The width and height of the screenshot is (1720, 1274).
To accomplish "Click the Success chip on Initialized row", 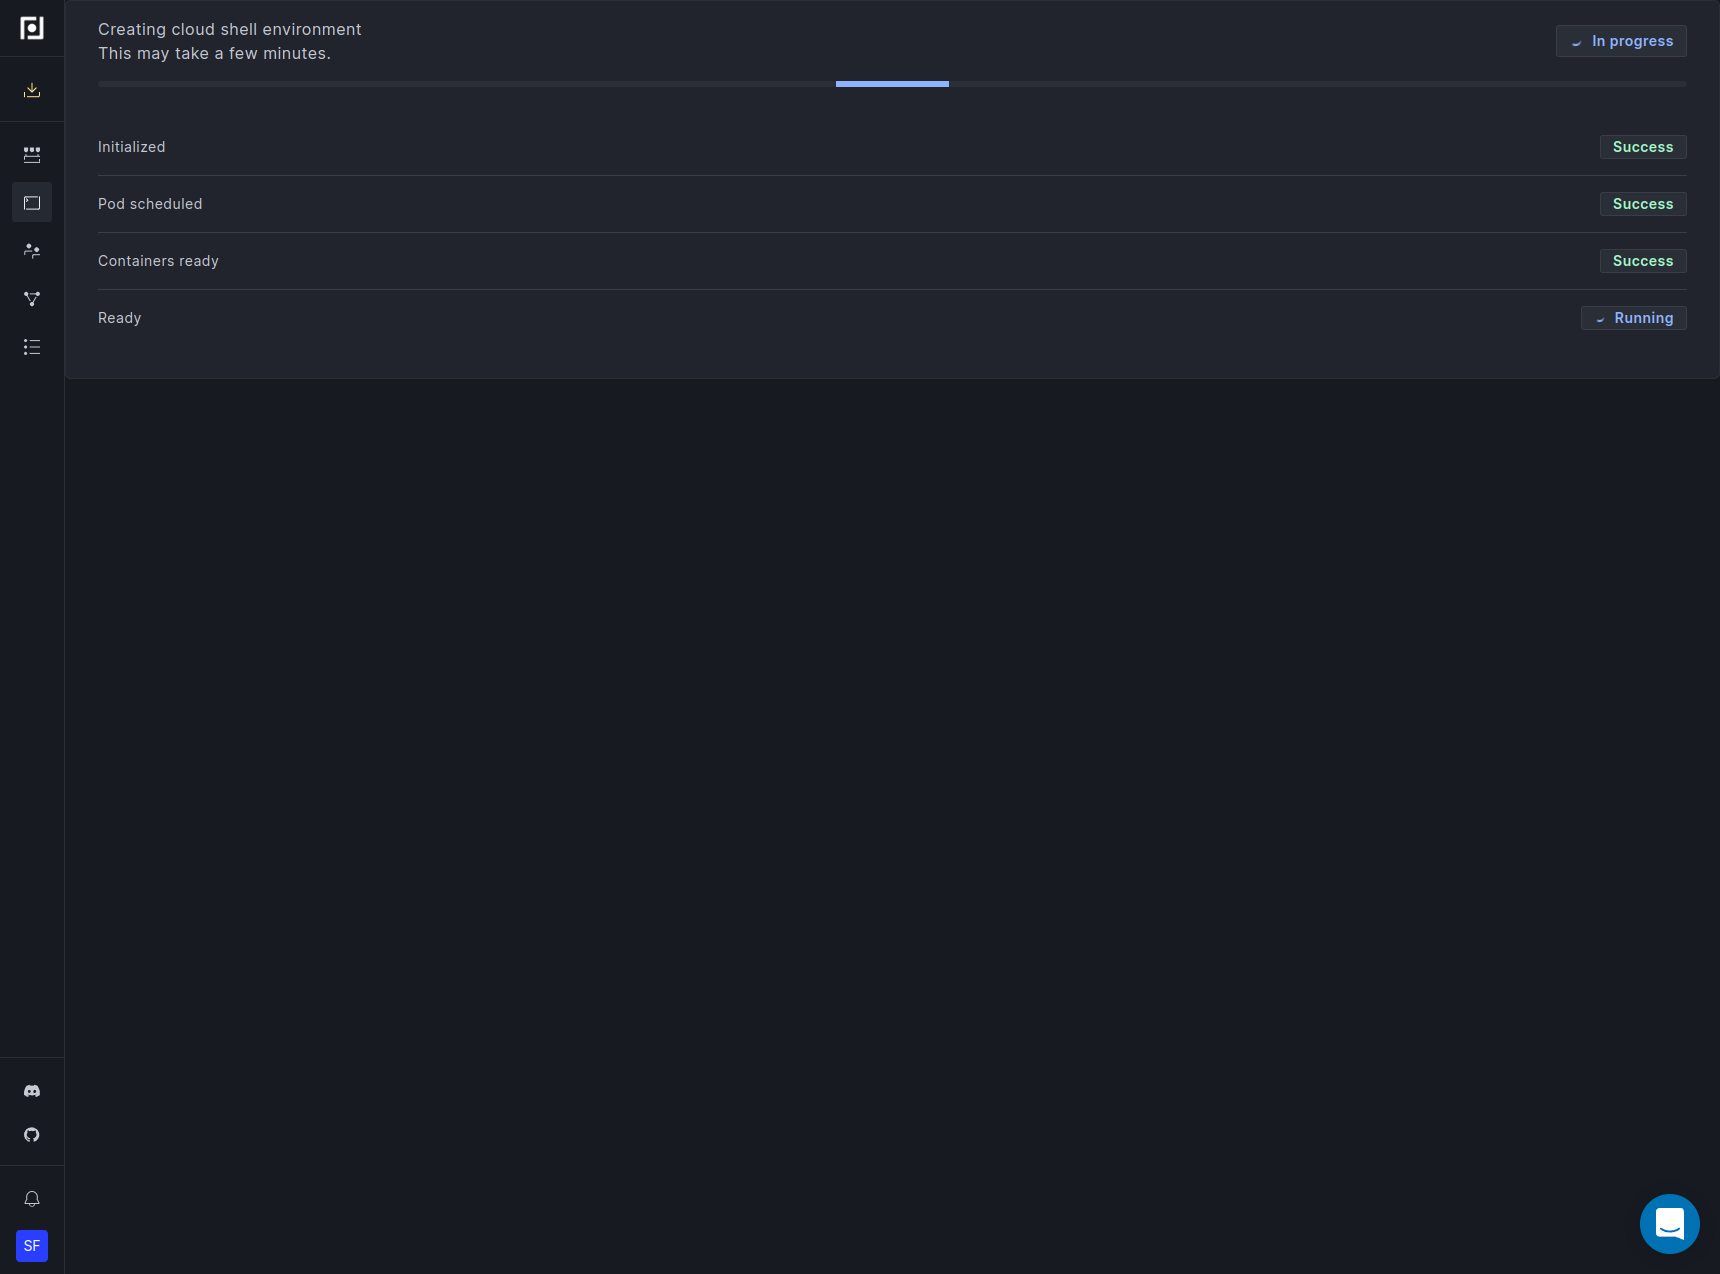I will (1643, 147).
